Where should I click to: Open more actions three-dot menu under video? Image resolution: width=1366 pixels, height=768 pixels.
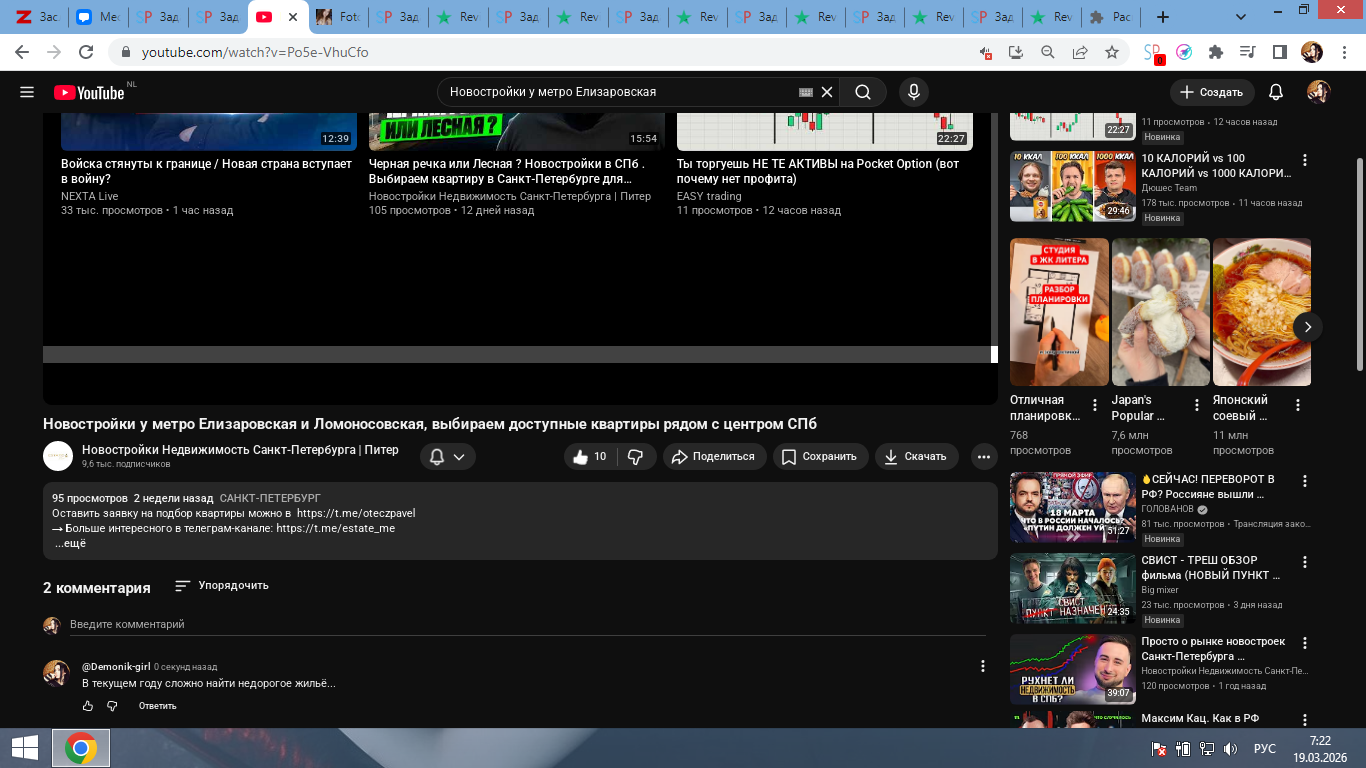(x=984, y=457)
